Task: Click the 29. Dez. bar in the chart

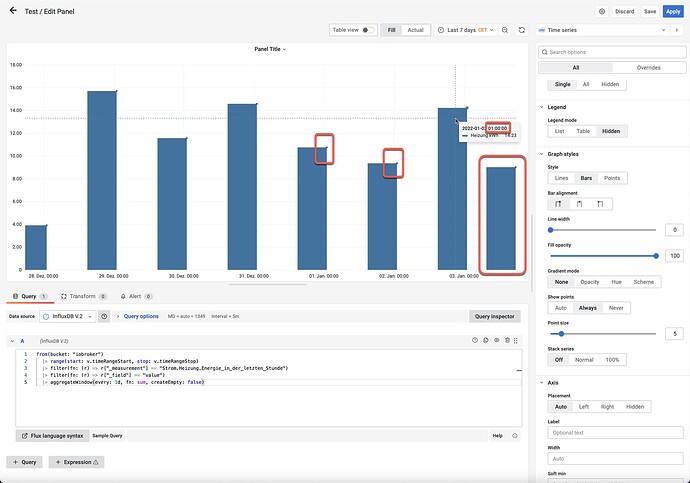Action: (x=102, y=180)
